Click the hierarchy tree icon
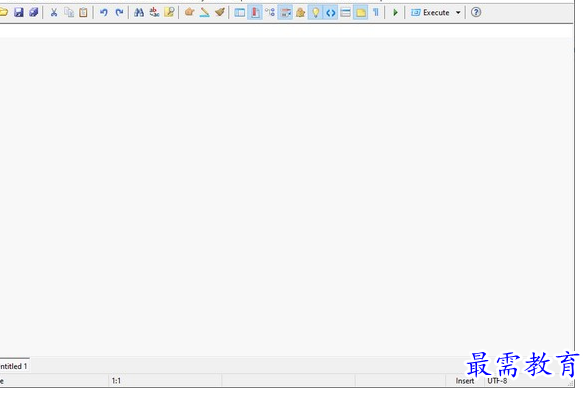The height and width of the screenshot is (396, 588). [x=270, y=12]
